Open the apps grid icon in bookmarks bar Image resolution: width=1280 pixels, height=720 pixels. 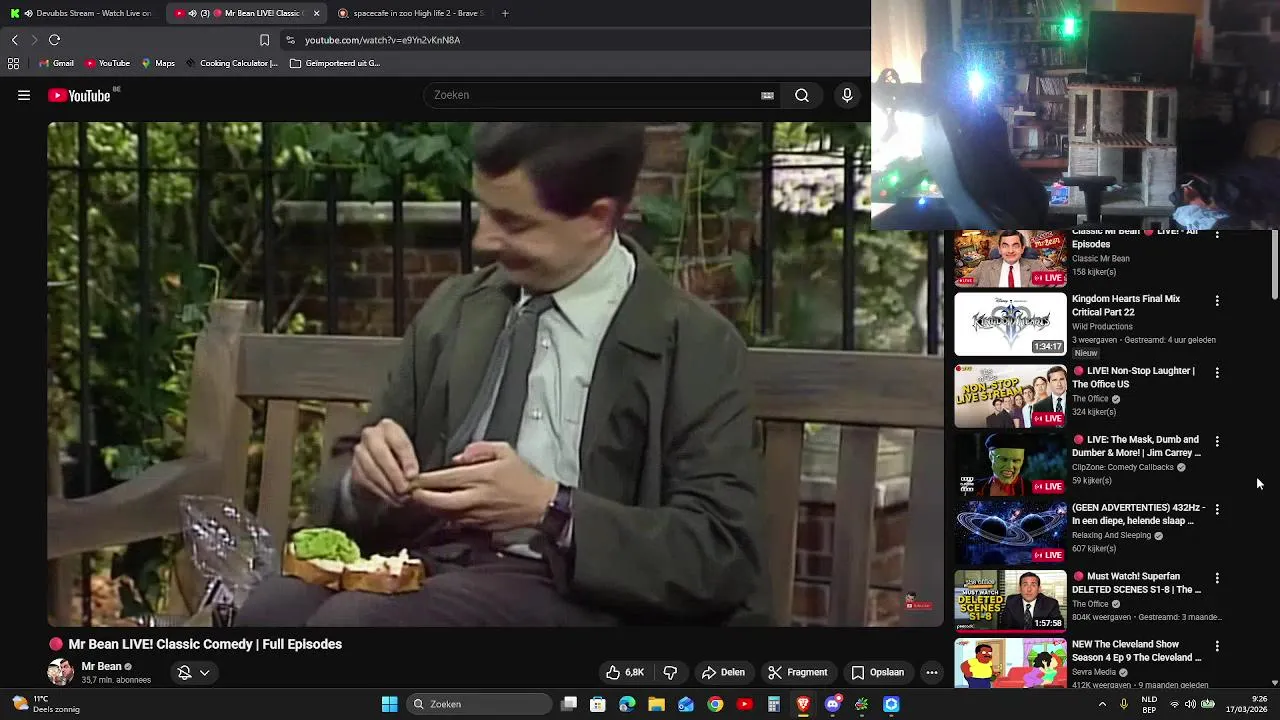(x=13, y=63)
